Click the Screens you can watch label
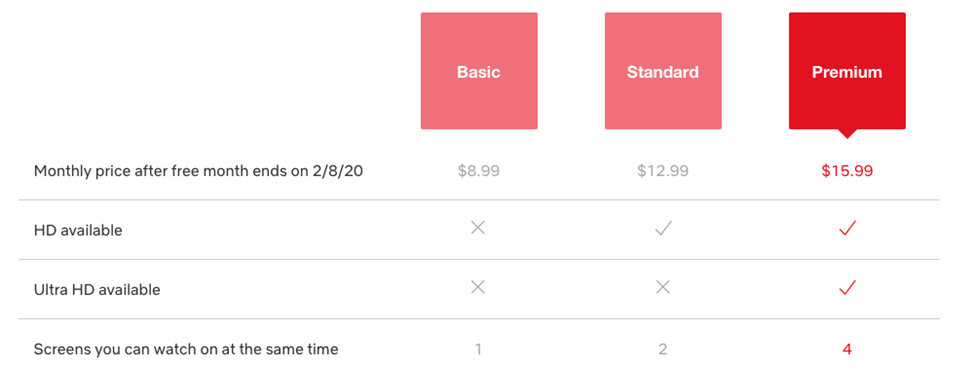The width and height of the screenshot is (975, 375). [186, 350]
